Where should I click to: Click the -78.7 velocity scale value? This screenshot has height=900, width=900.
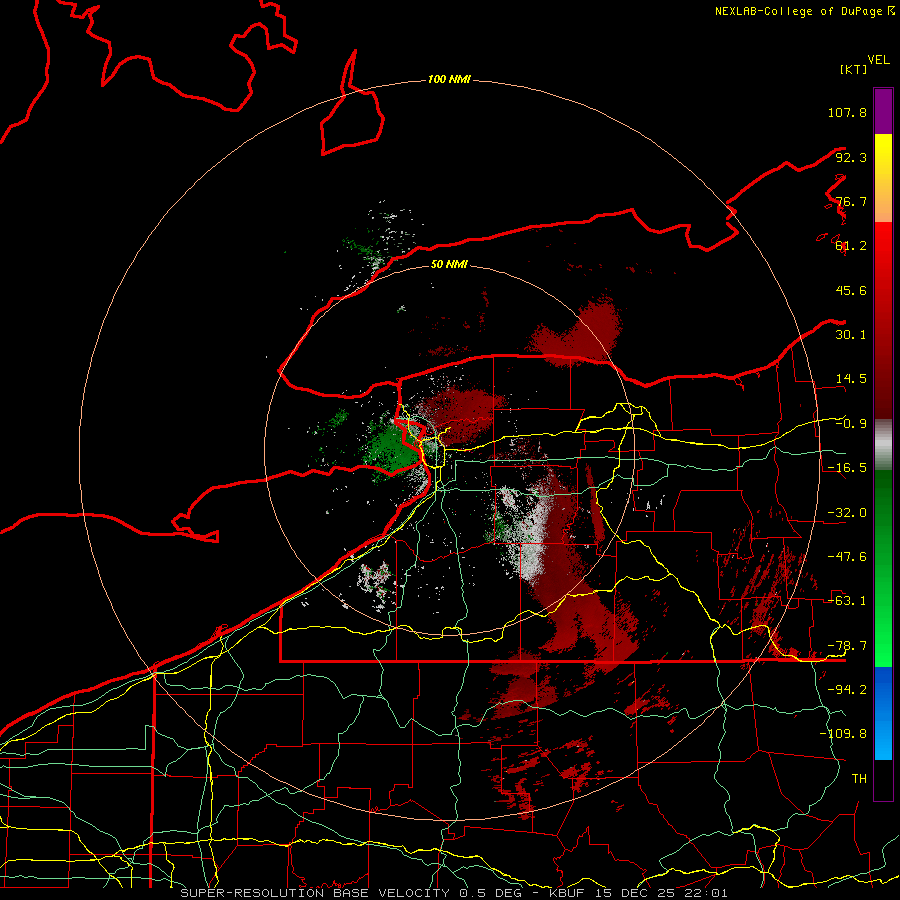(847, 646)
